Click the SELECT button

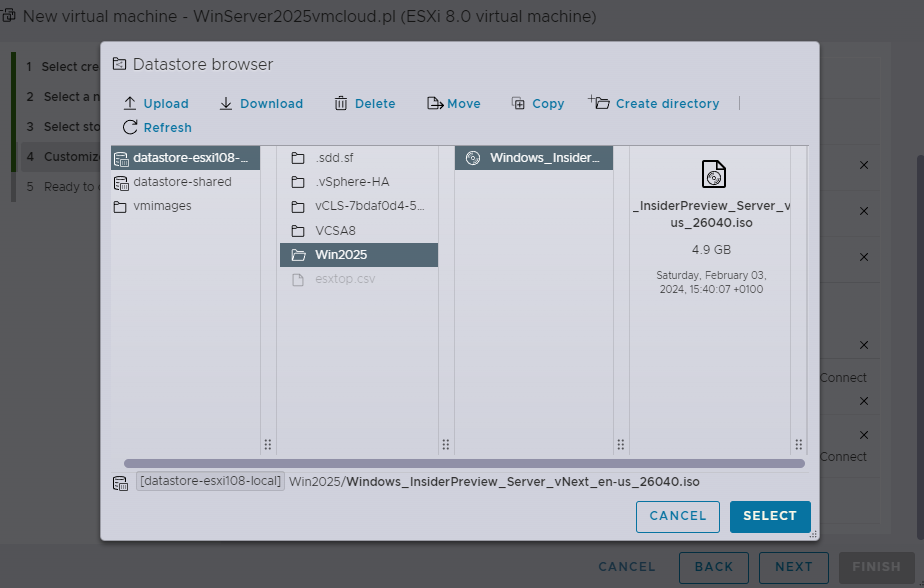point(770,517)
